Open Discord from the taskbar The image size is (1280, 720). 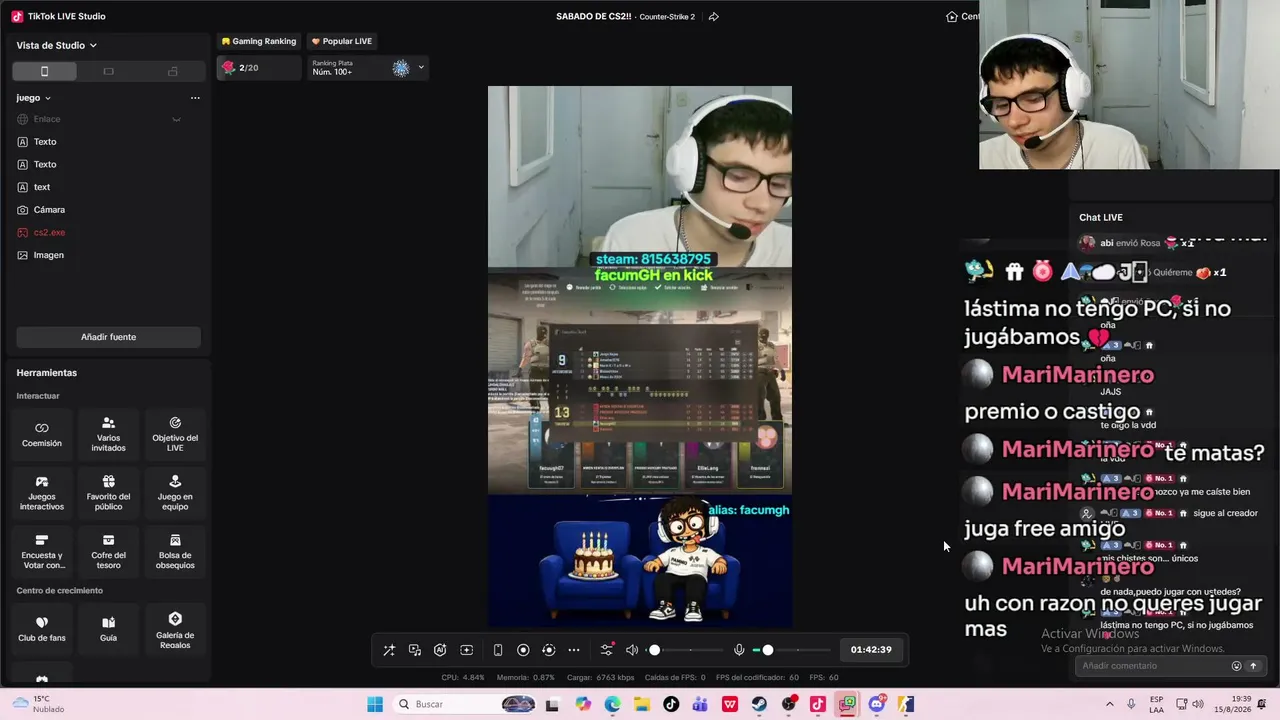tap(877, 704)
